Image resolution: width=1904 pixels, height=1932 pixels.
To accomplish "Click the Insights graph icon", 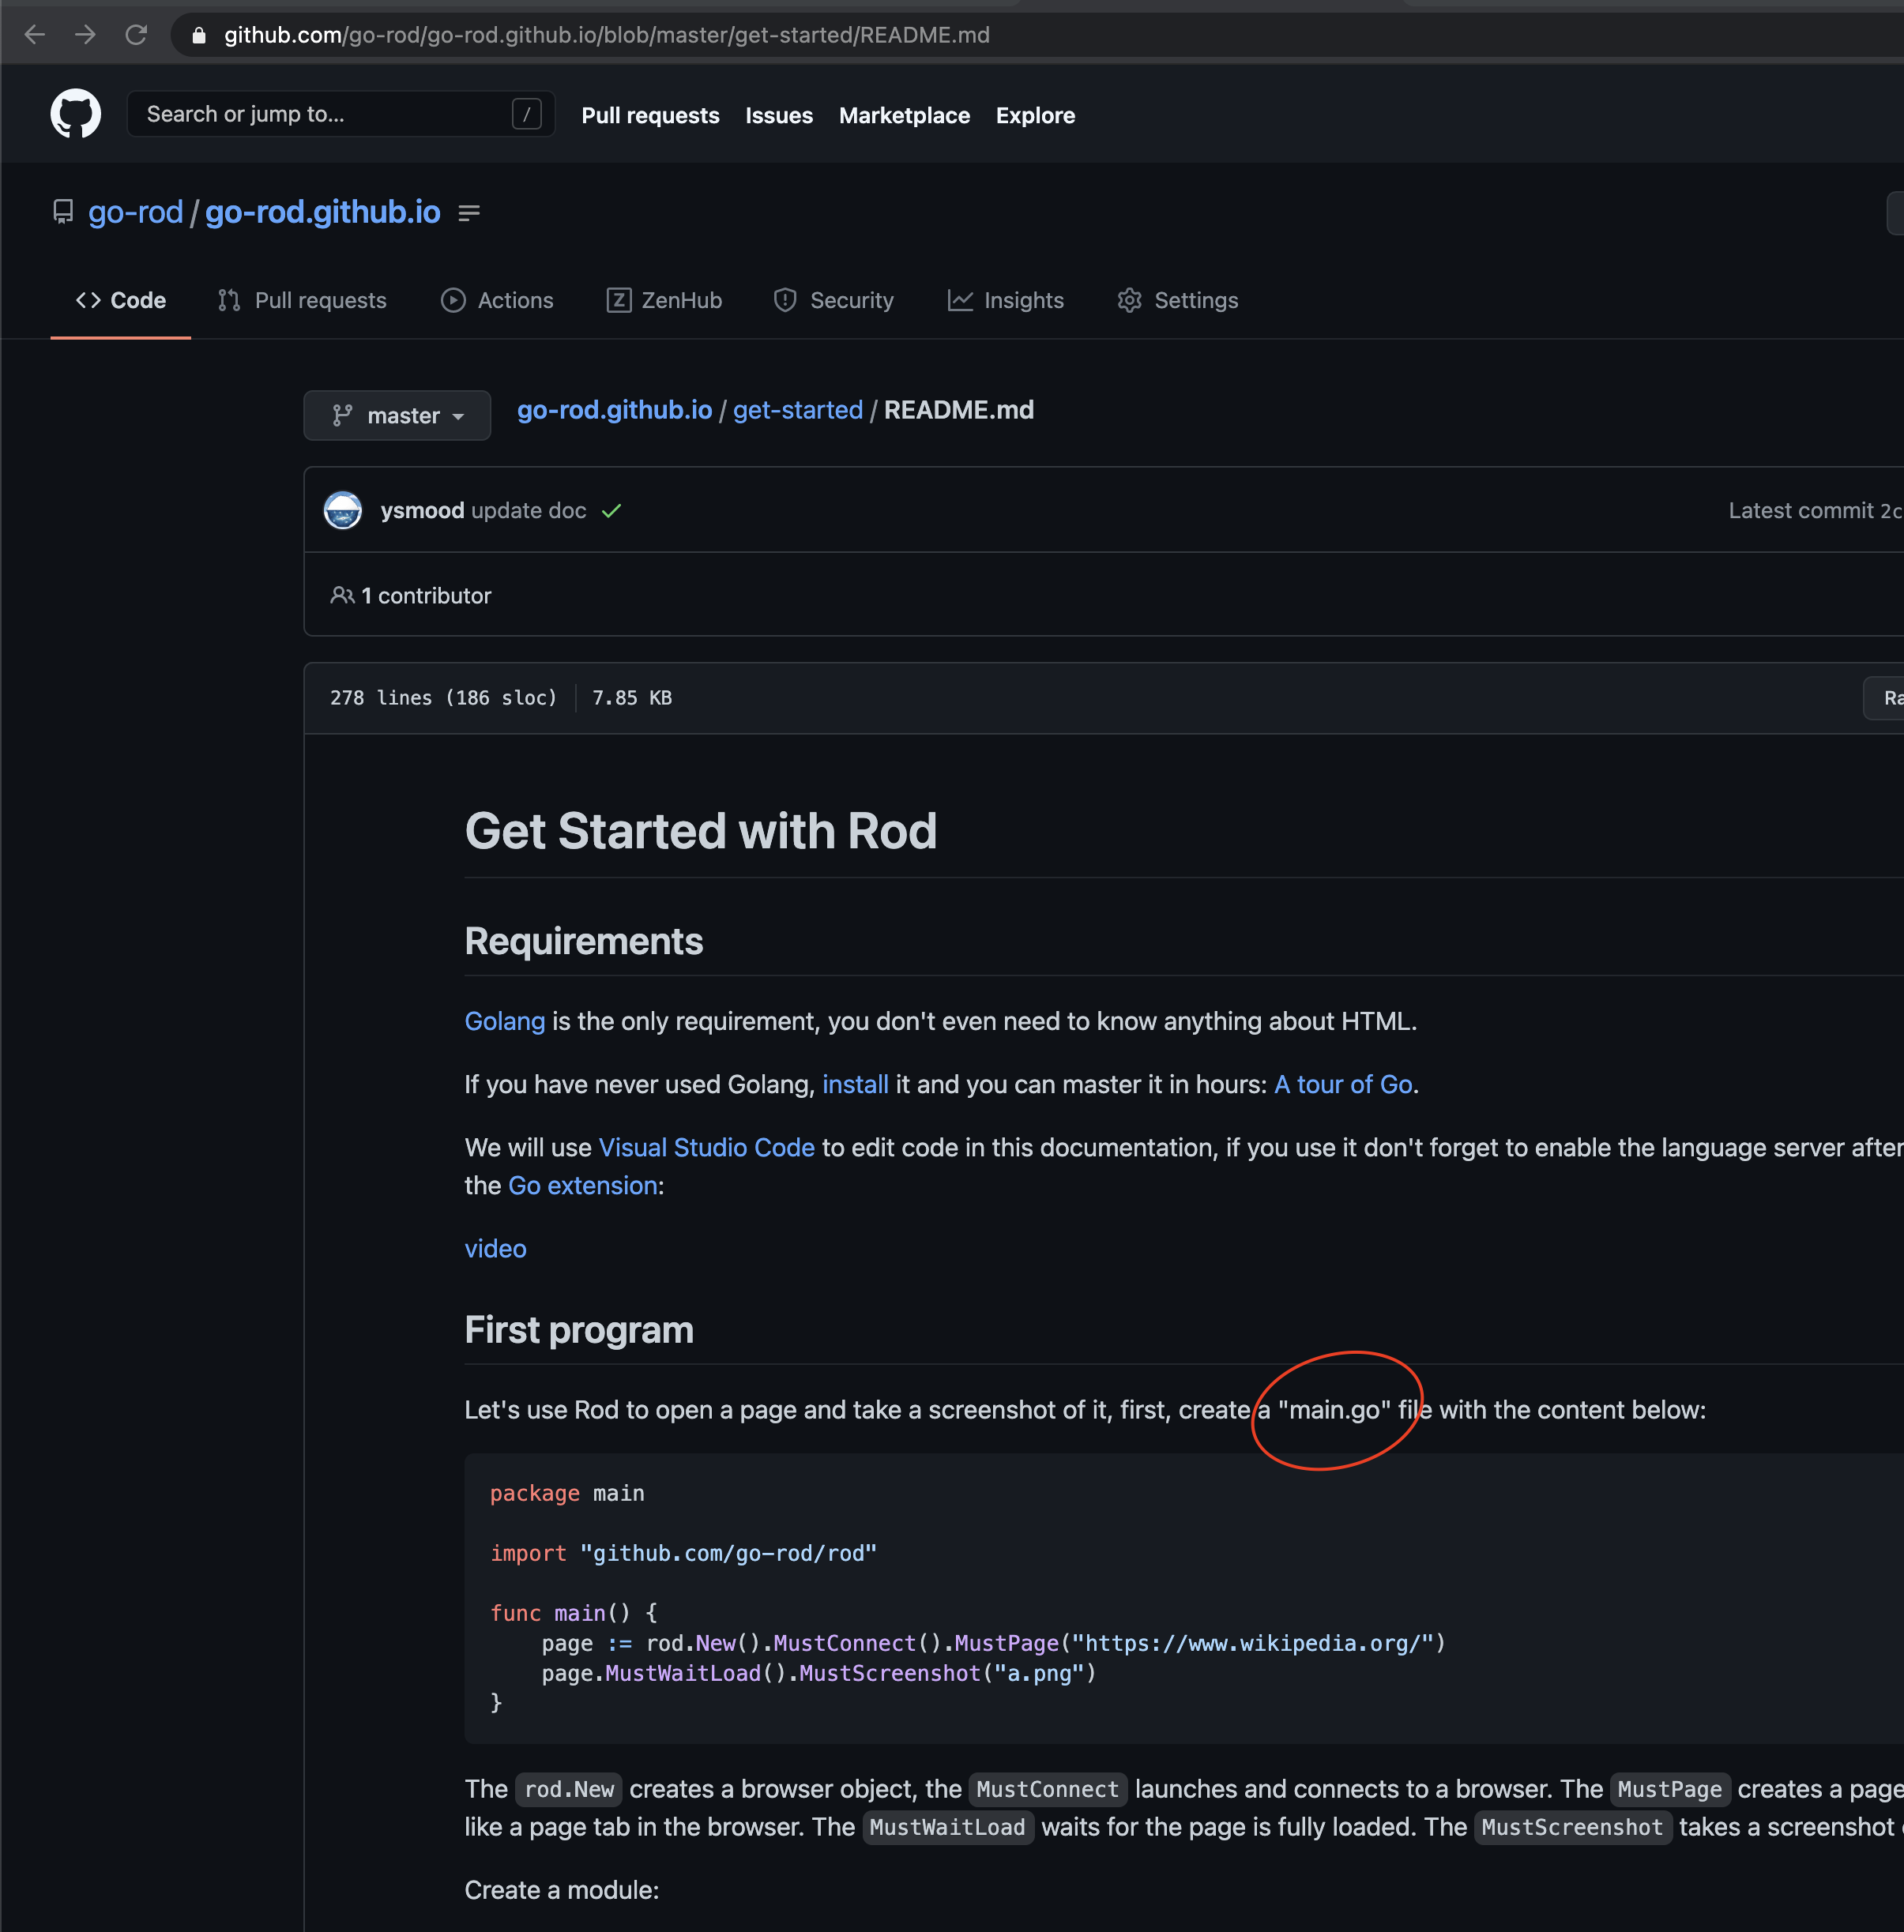I will point(960,300).
